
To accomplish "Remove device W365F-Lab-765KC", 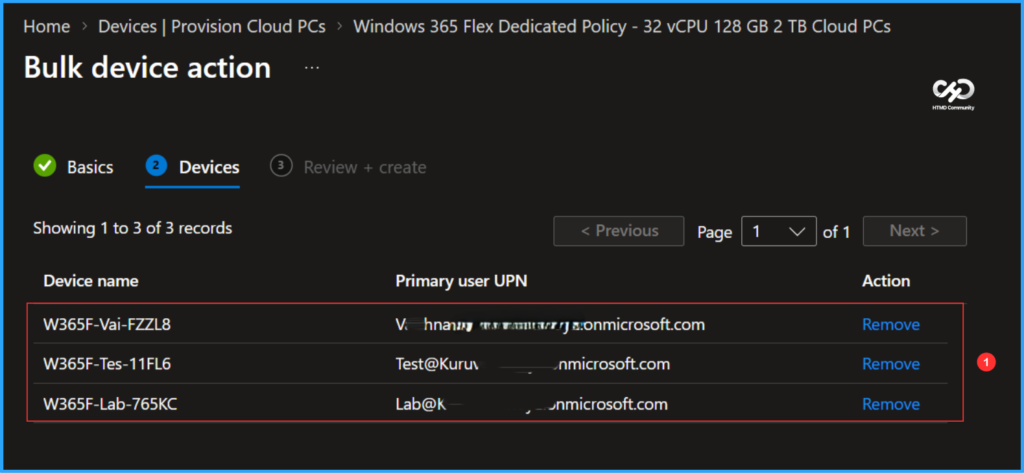I will point(891,404).
